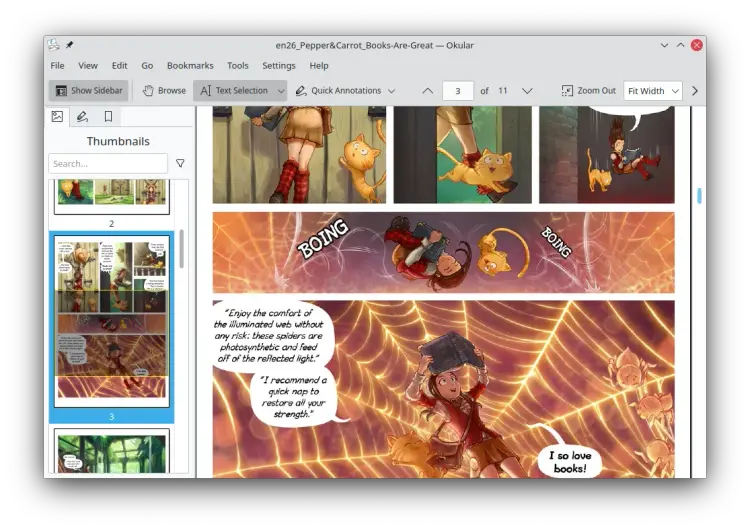
Task: Open the Thumbnails panel tab icon
Action: (x=57, y=116)
